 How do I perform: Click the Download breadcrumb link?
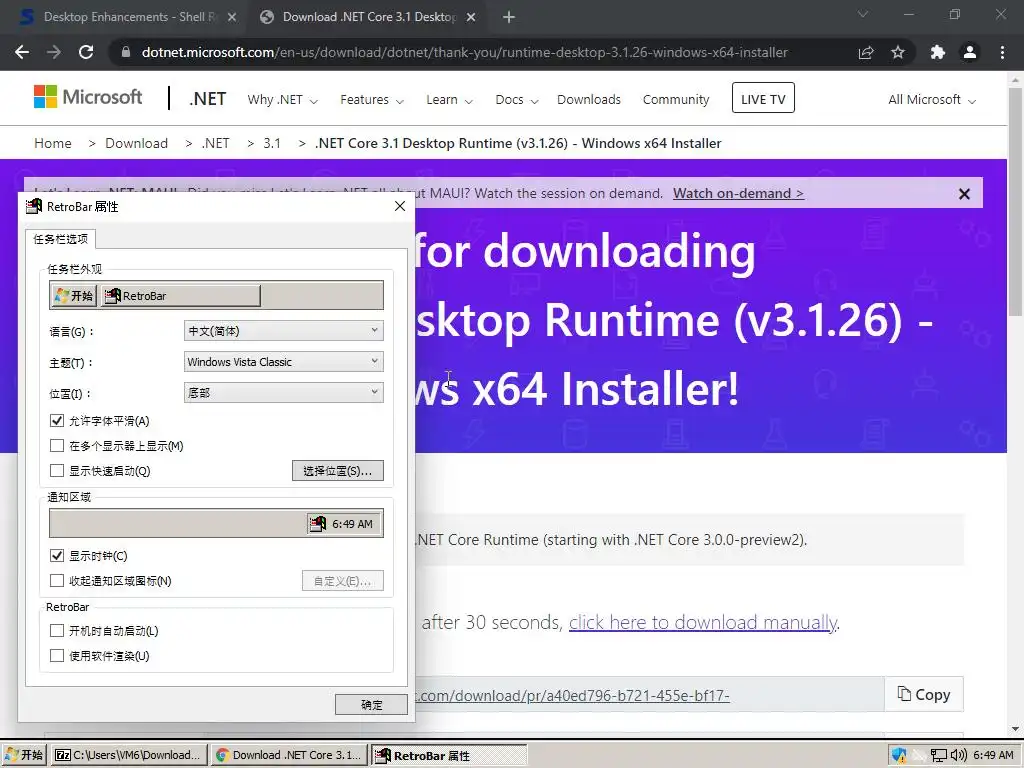(136, 143)
